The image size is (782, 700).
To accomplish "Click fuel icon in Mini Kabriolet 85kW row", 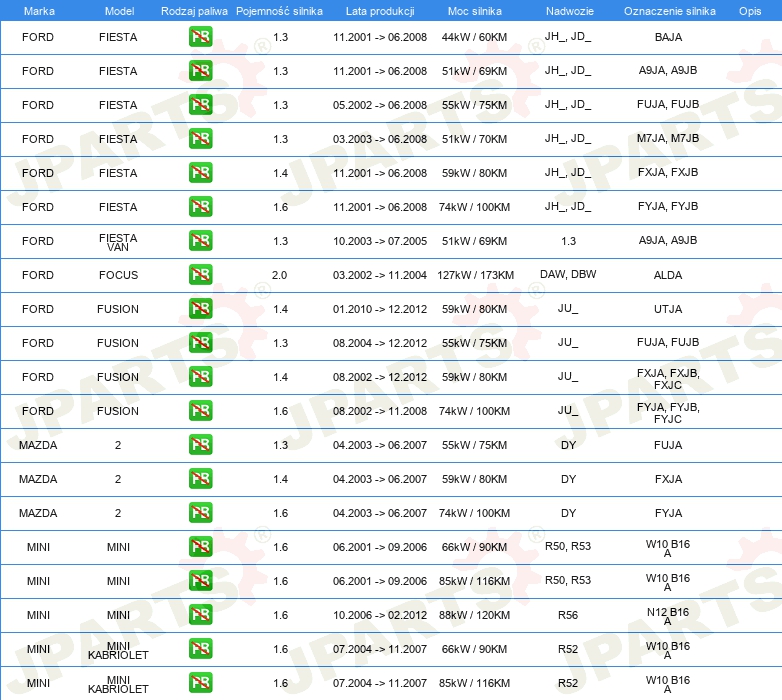I will [200, 683].
